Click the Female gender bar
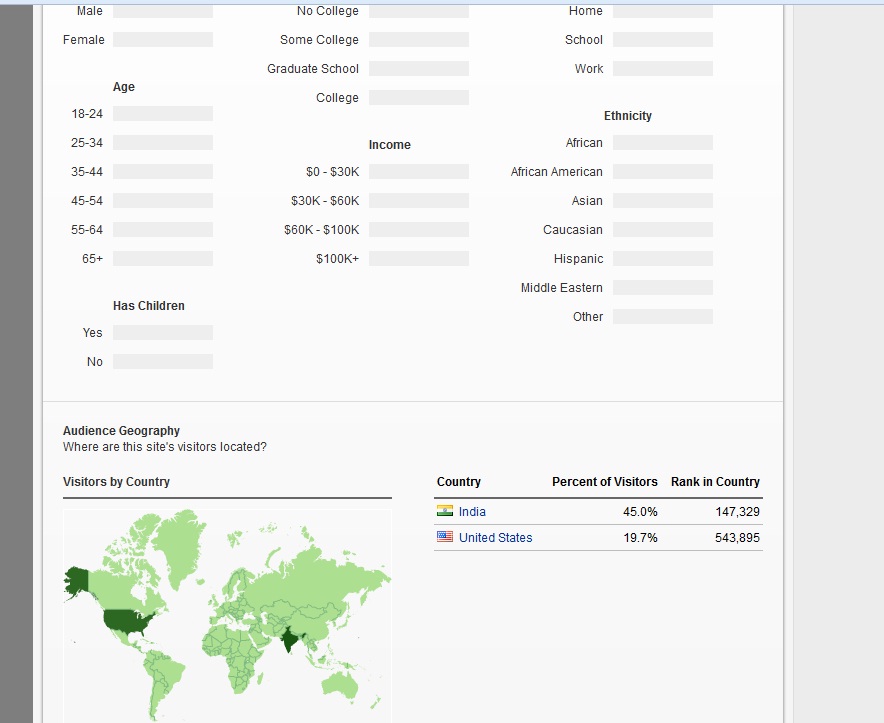Image resolution: width=884 pixels, height=723 pixels. point(163,40)
